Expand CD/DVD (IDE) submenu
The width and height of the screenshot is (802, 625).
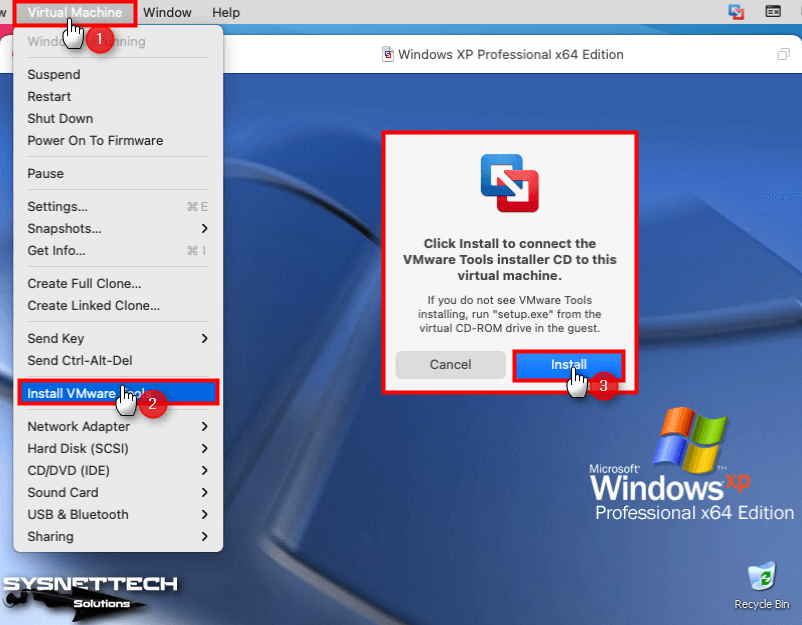[x=118, y=471]
